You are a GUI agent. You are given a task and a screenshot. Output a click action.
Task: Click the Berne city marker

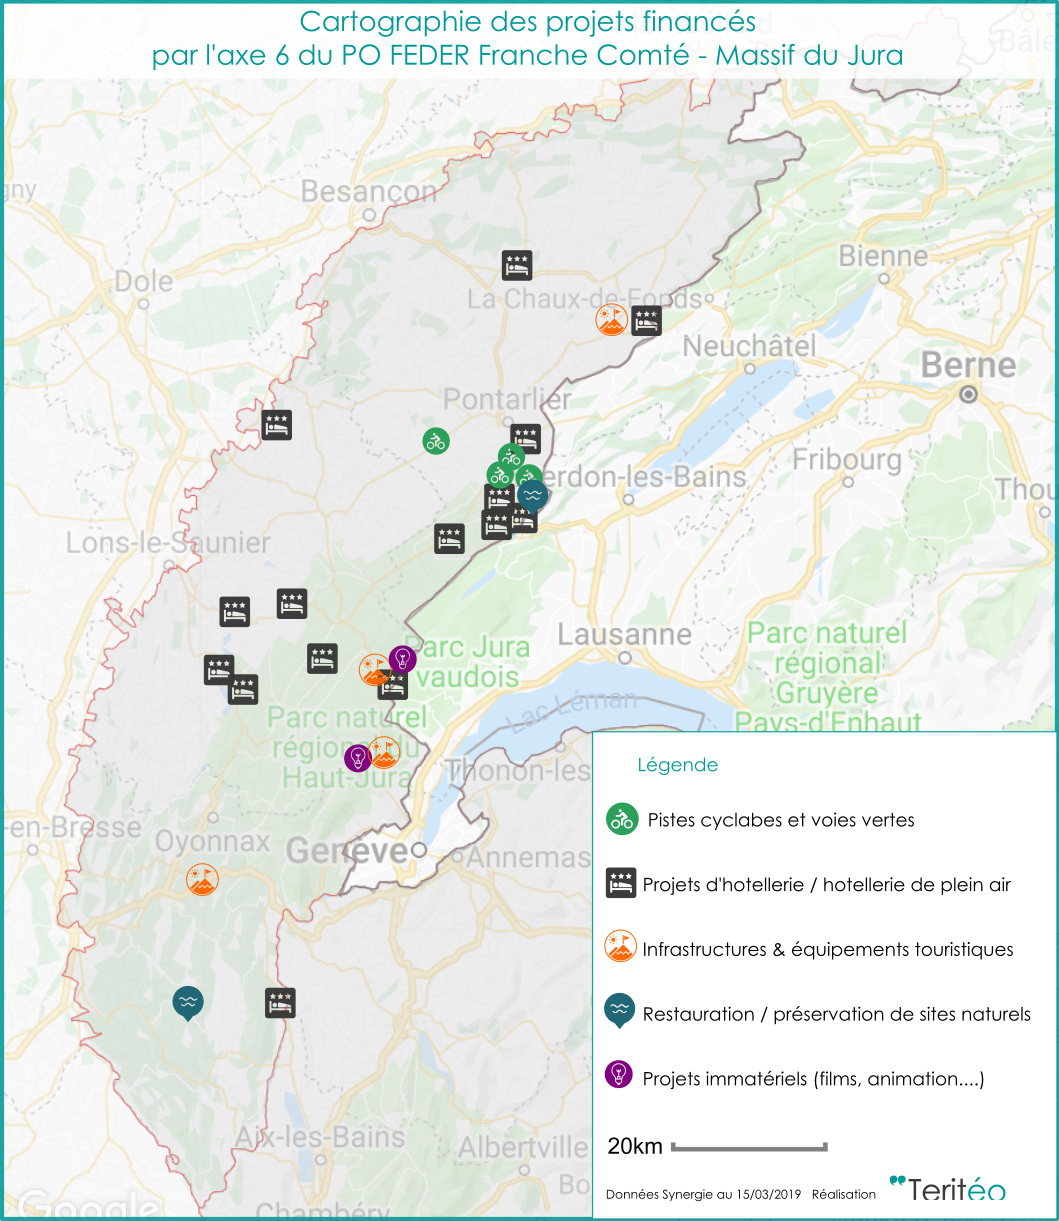pyautogui.click(x=968, y=395)
